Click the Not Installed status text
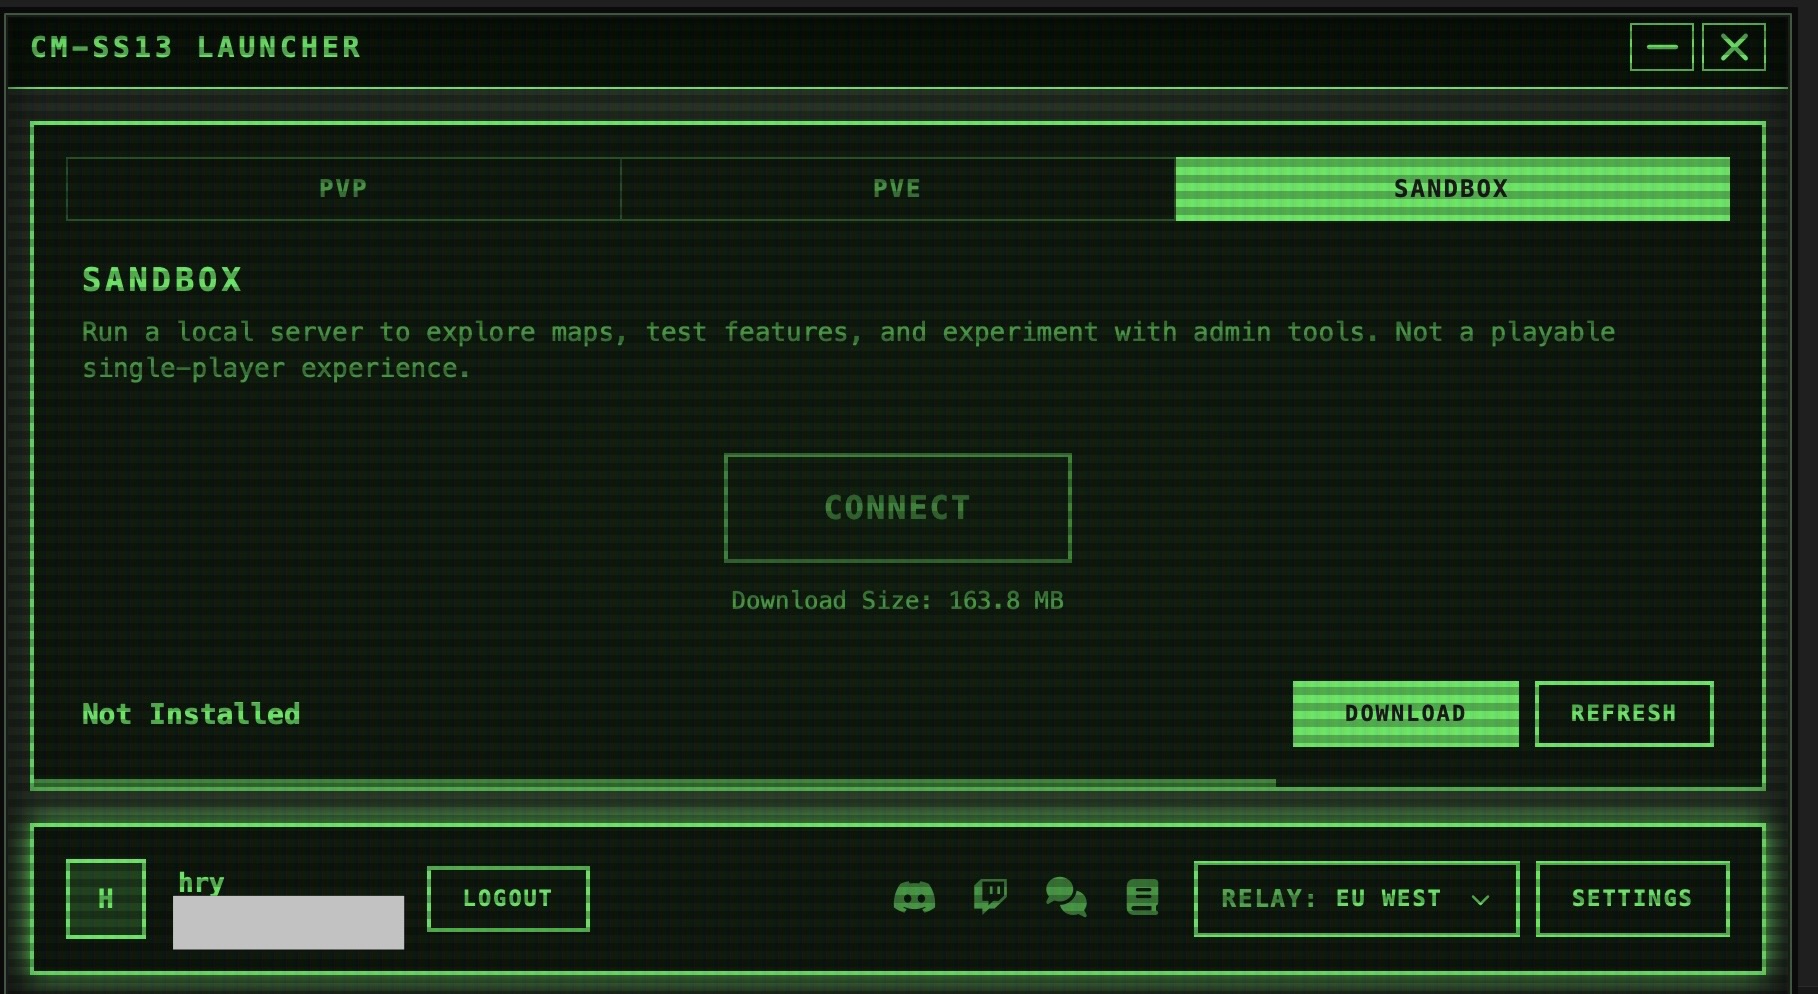Screen dimensions: 1818x994 [191, 714]
